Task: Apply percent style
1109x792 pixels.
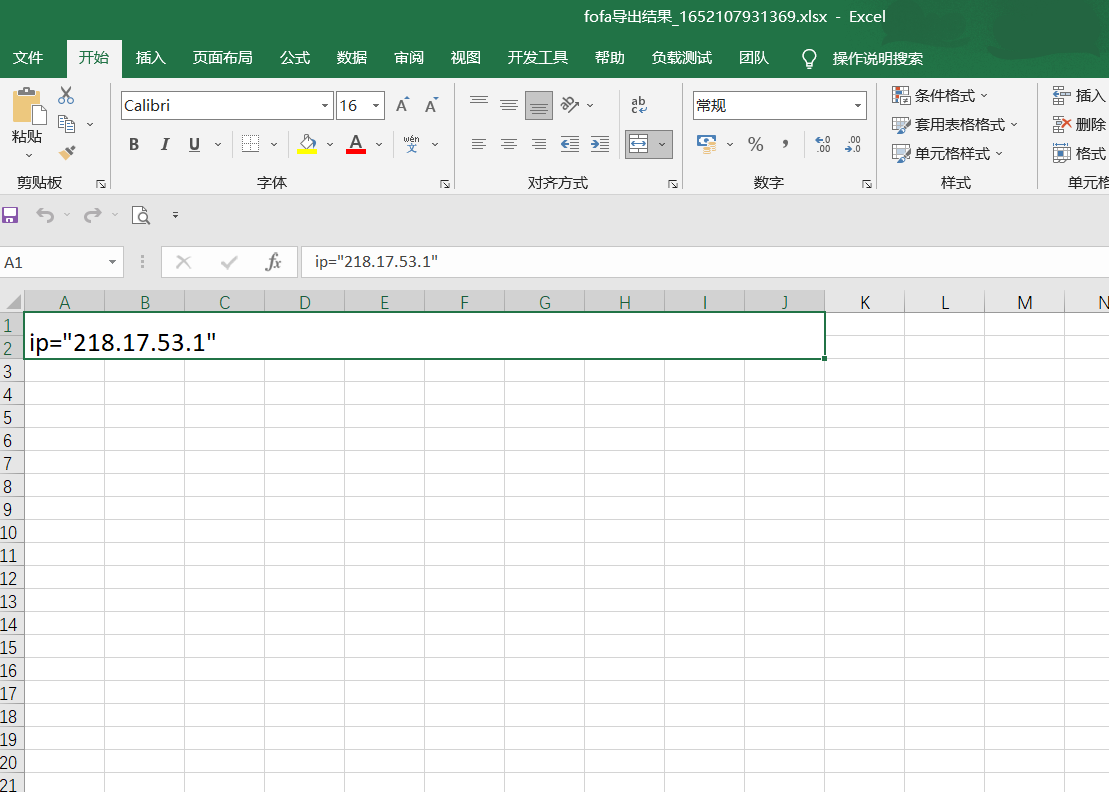Action: pyautogui.click(x=755, y=144)
